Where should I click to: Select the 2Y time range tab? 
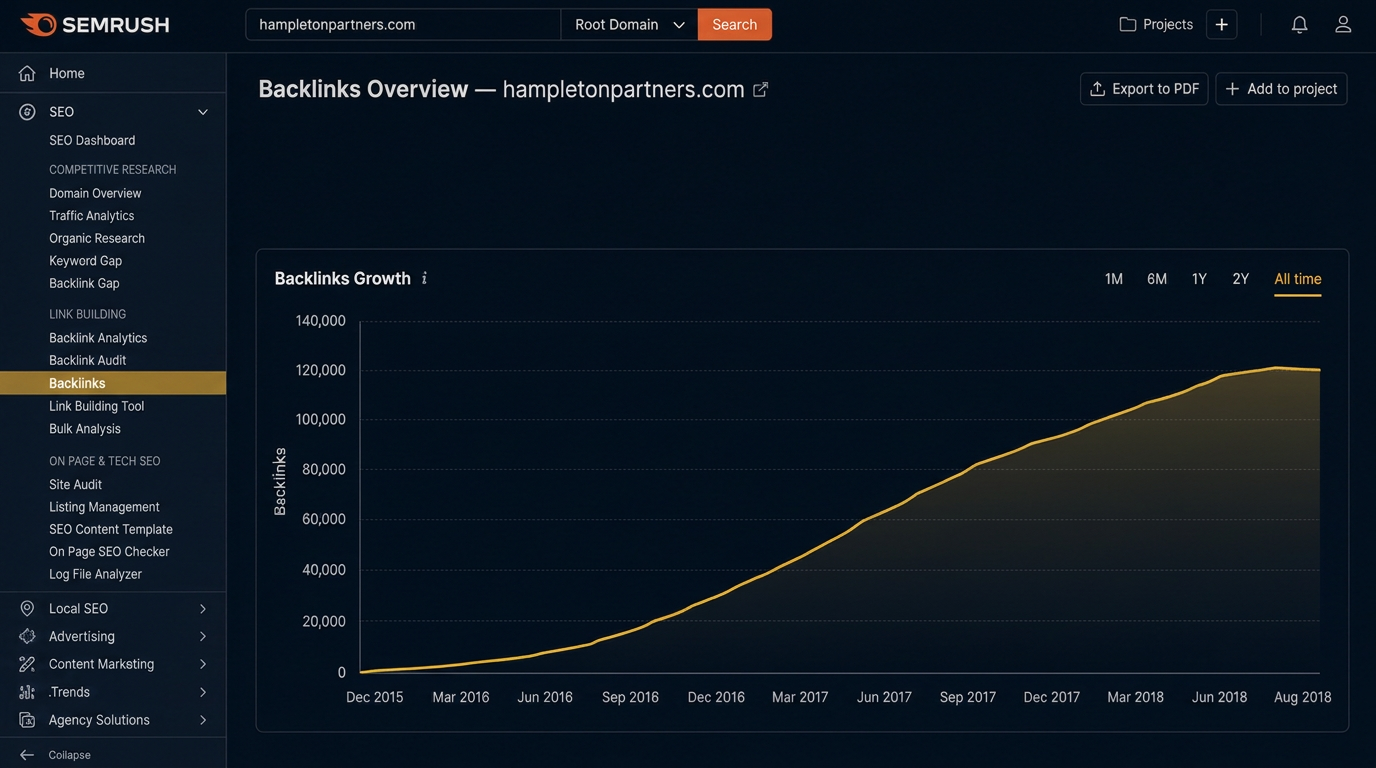(x=1241, y=279)
